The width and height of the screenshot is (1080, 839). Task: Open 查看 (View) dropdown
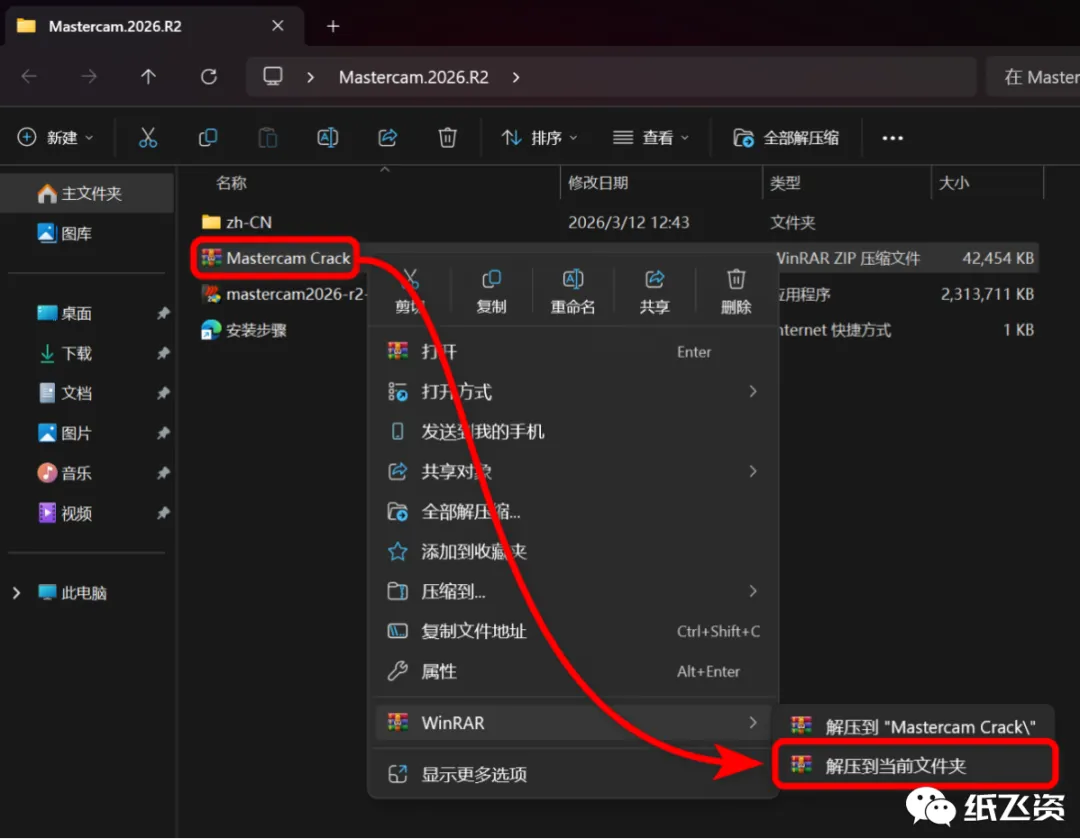[651, 138]
